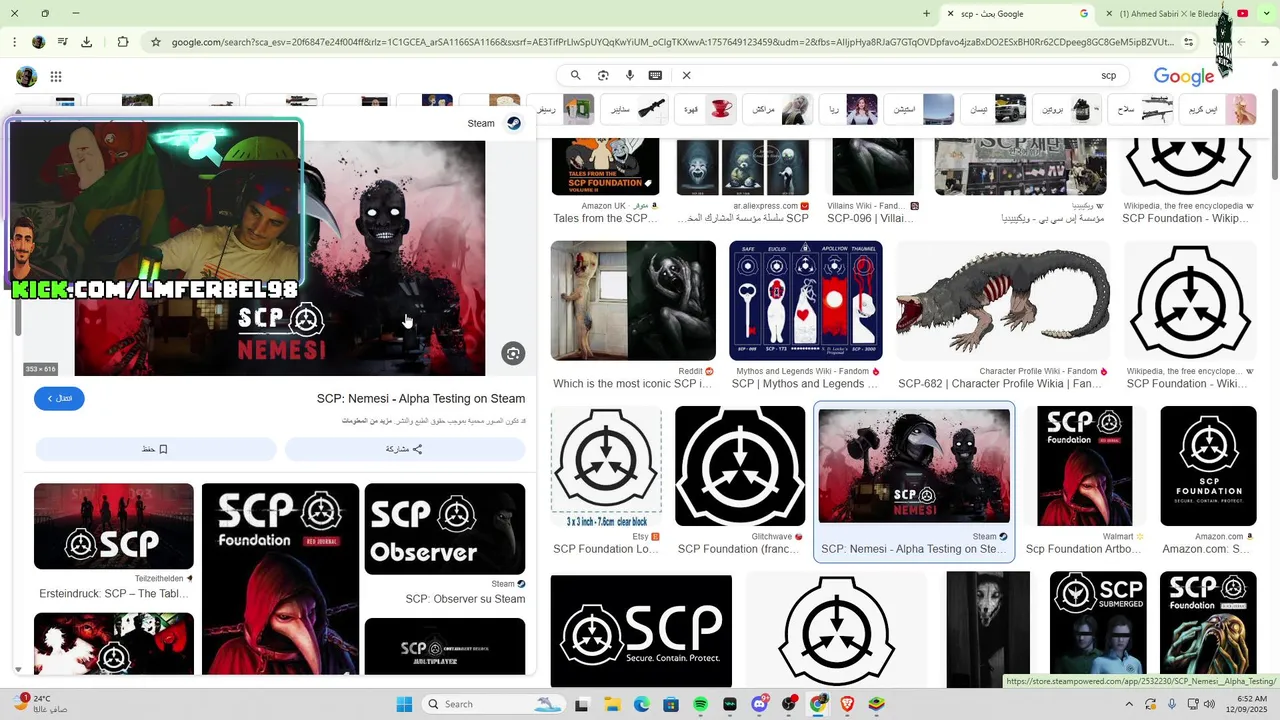The image size is (1280, 720).
Task: Open a new browser tab with plus
Action: [926, 14]
